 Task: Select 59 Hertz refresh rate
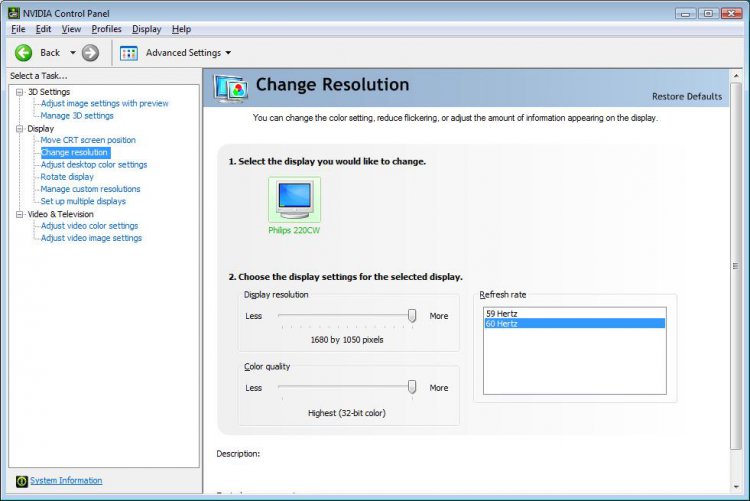pyautogui.click(x=574, y=314)
